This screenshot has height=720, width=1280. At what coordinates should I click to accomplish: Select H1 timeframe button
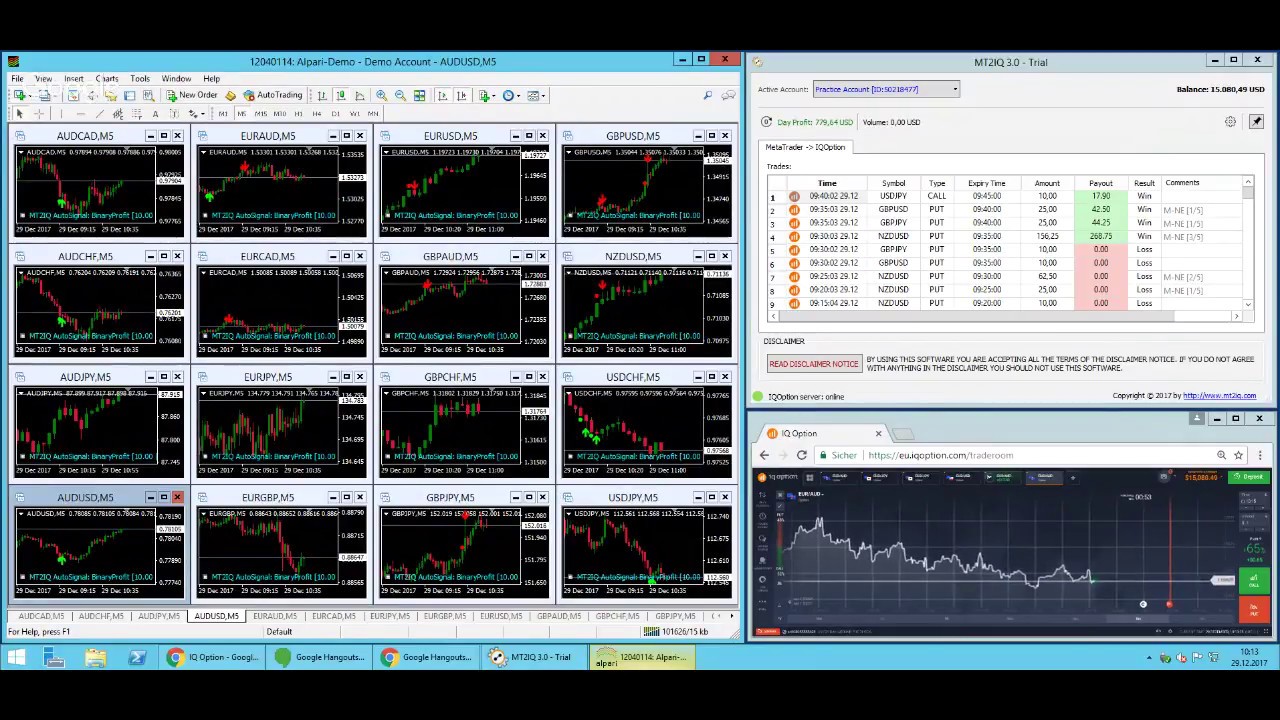[298, 114]
